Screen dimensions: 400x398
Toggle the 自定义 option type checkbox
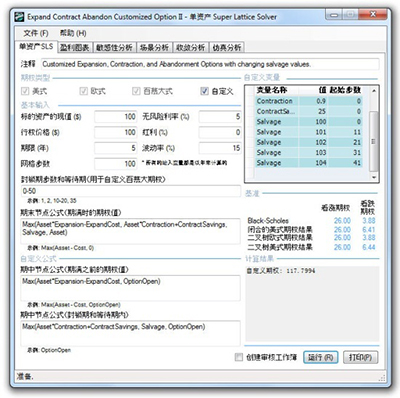pos(204,91)
